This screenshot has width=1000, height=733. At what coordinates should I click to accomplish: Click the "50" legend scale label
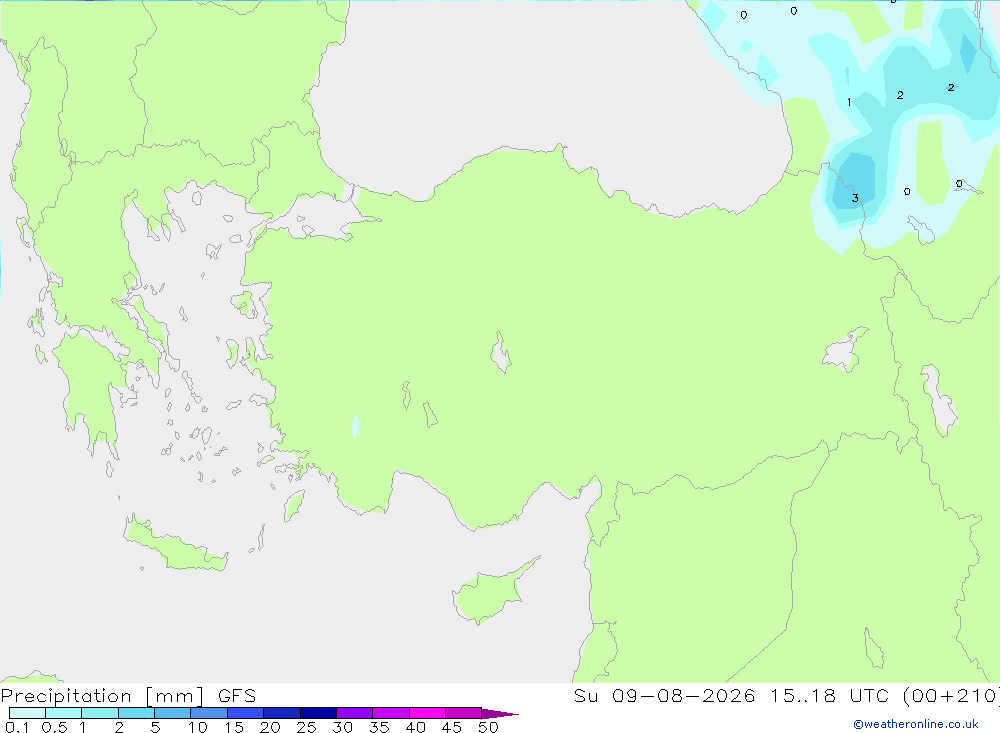[x=488, y=727]
